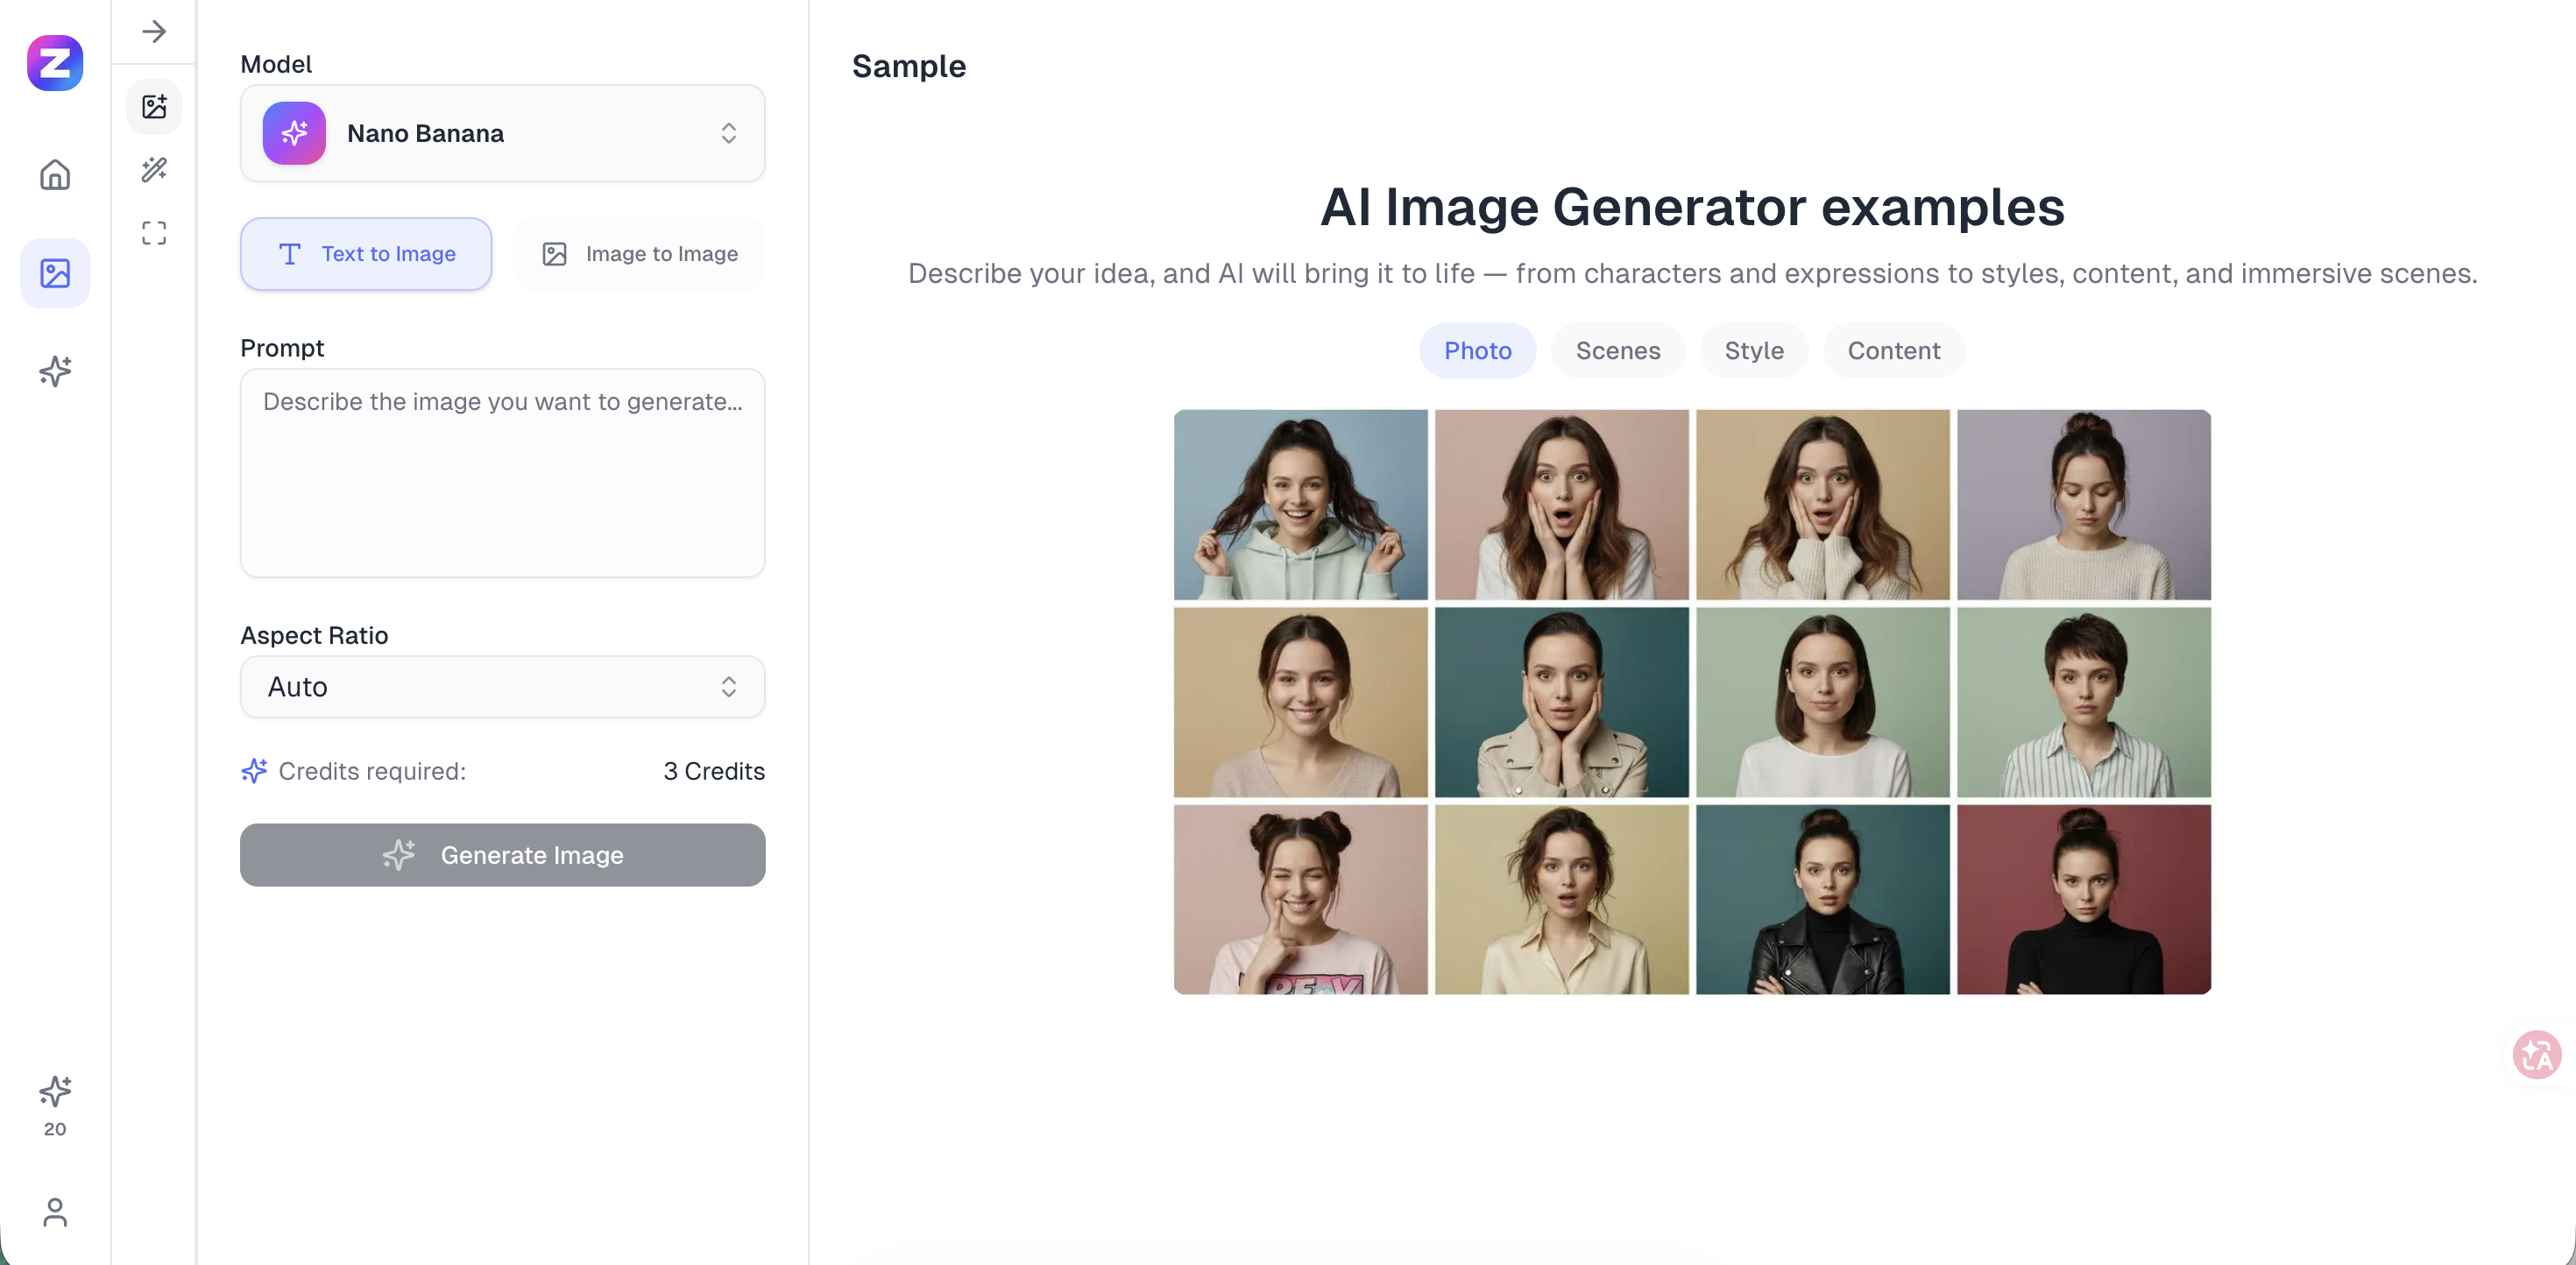The width and height of the screenshot is (2576, 1265).
Task: Switch to the Scenes tab
Action: point(1617,350)
